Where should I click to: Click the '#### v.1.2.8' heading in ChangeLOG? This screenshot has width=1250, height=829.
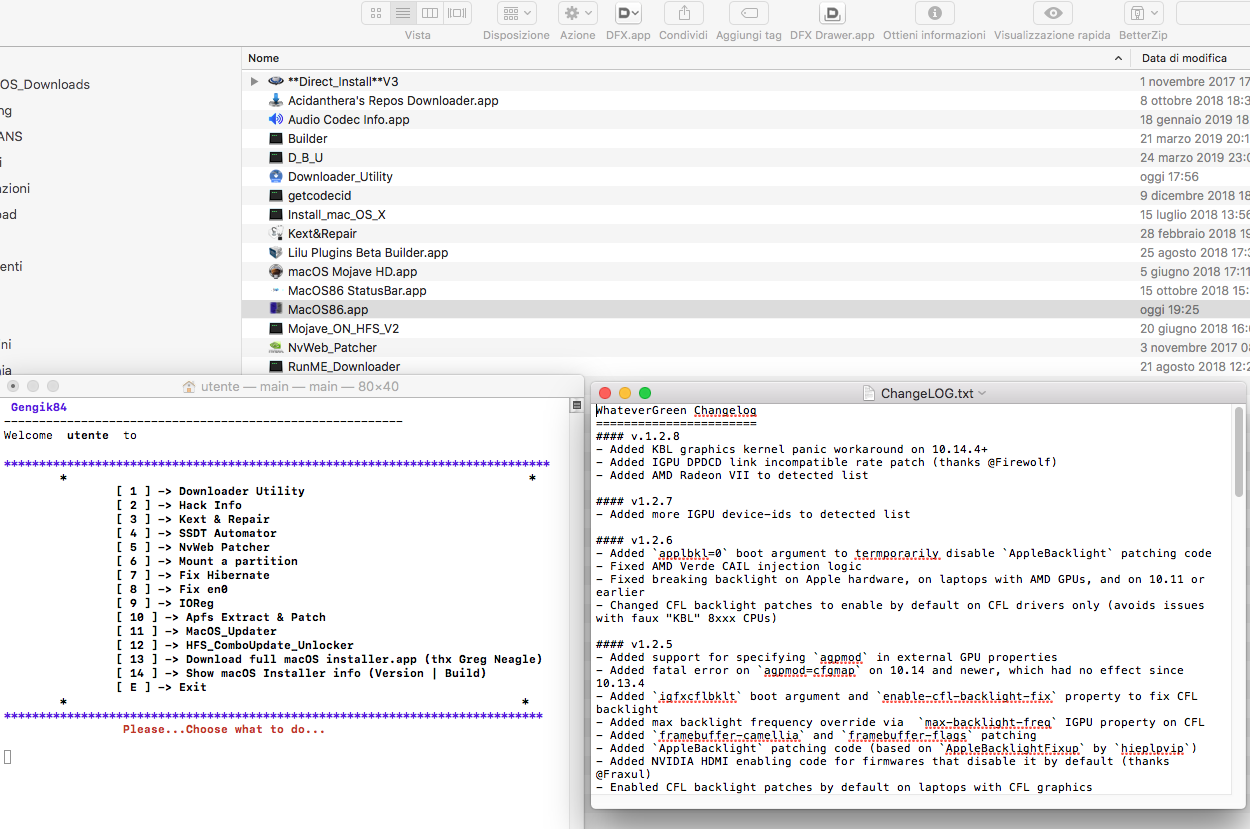(637, 436)
